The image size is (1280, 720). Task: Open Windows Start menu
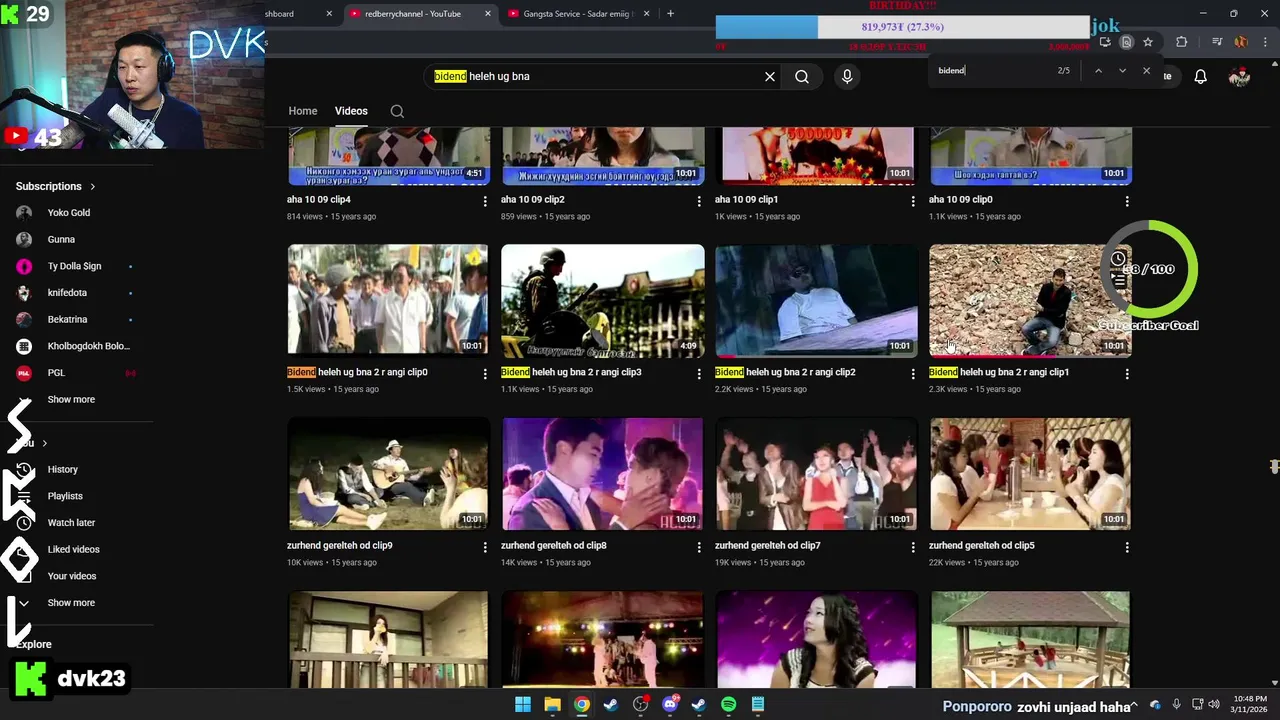point(523,705)
